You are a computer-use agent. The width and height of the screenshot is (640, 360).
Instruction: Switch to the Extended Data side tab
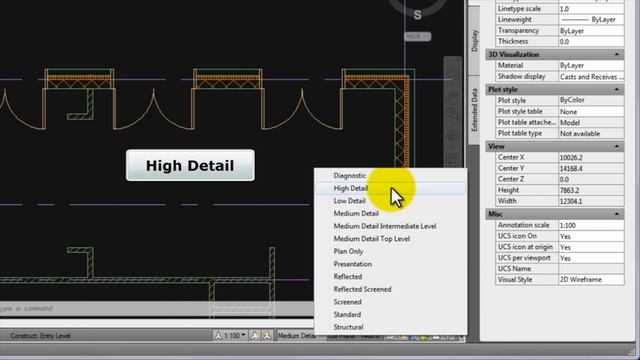[474, 110]
